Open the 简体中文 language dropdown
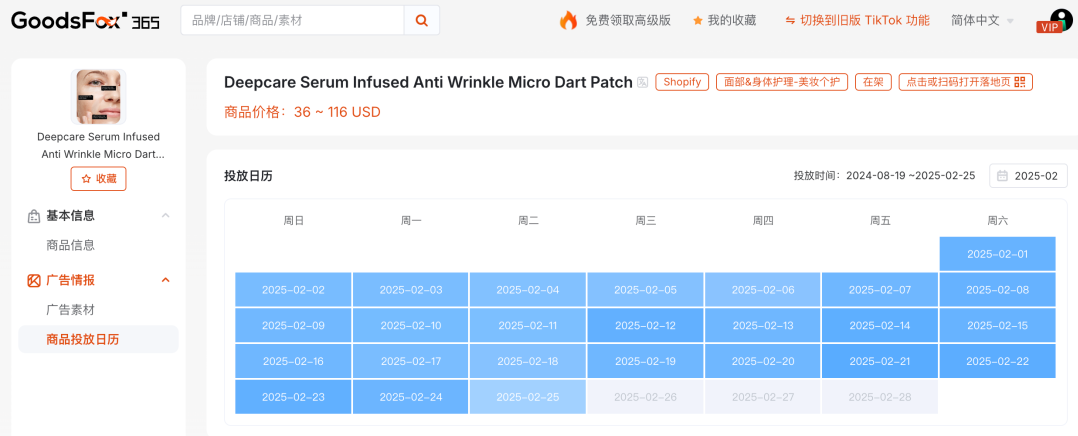The image size is (1078, 436). [x=982, y=21]
